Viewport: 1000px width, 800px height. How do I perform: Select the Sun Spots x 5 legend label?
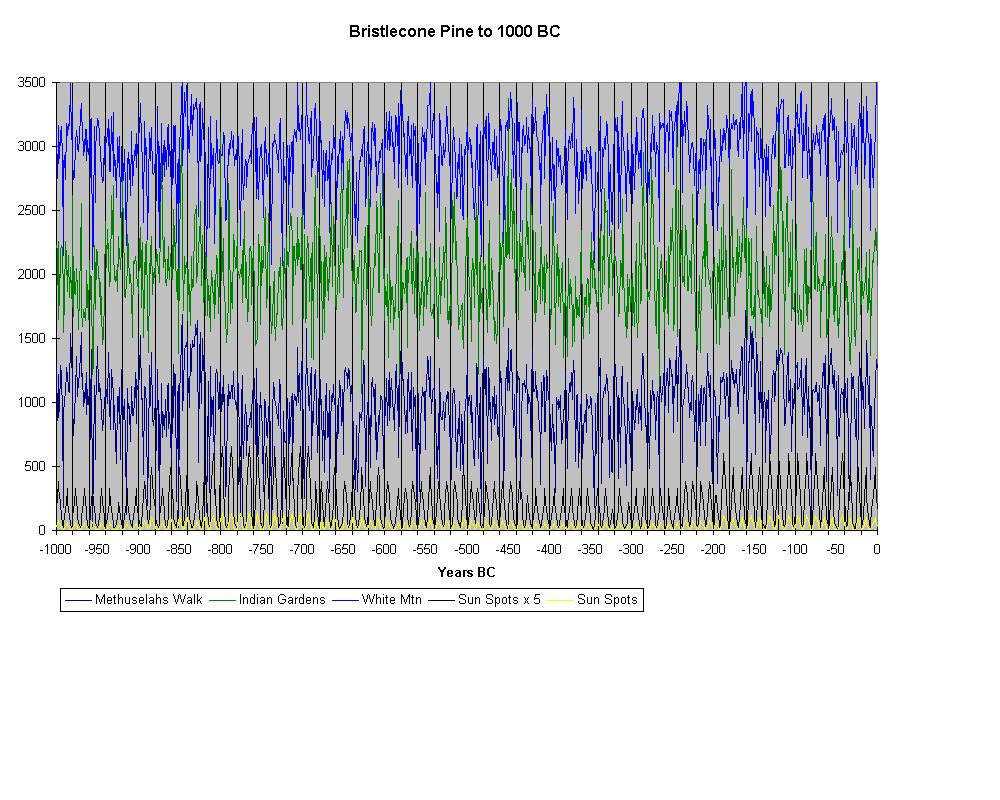click(x=499, y=600)
